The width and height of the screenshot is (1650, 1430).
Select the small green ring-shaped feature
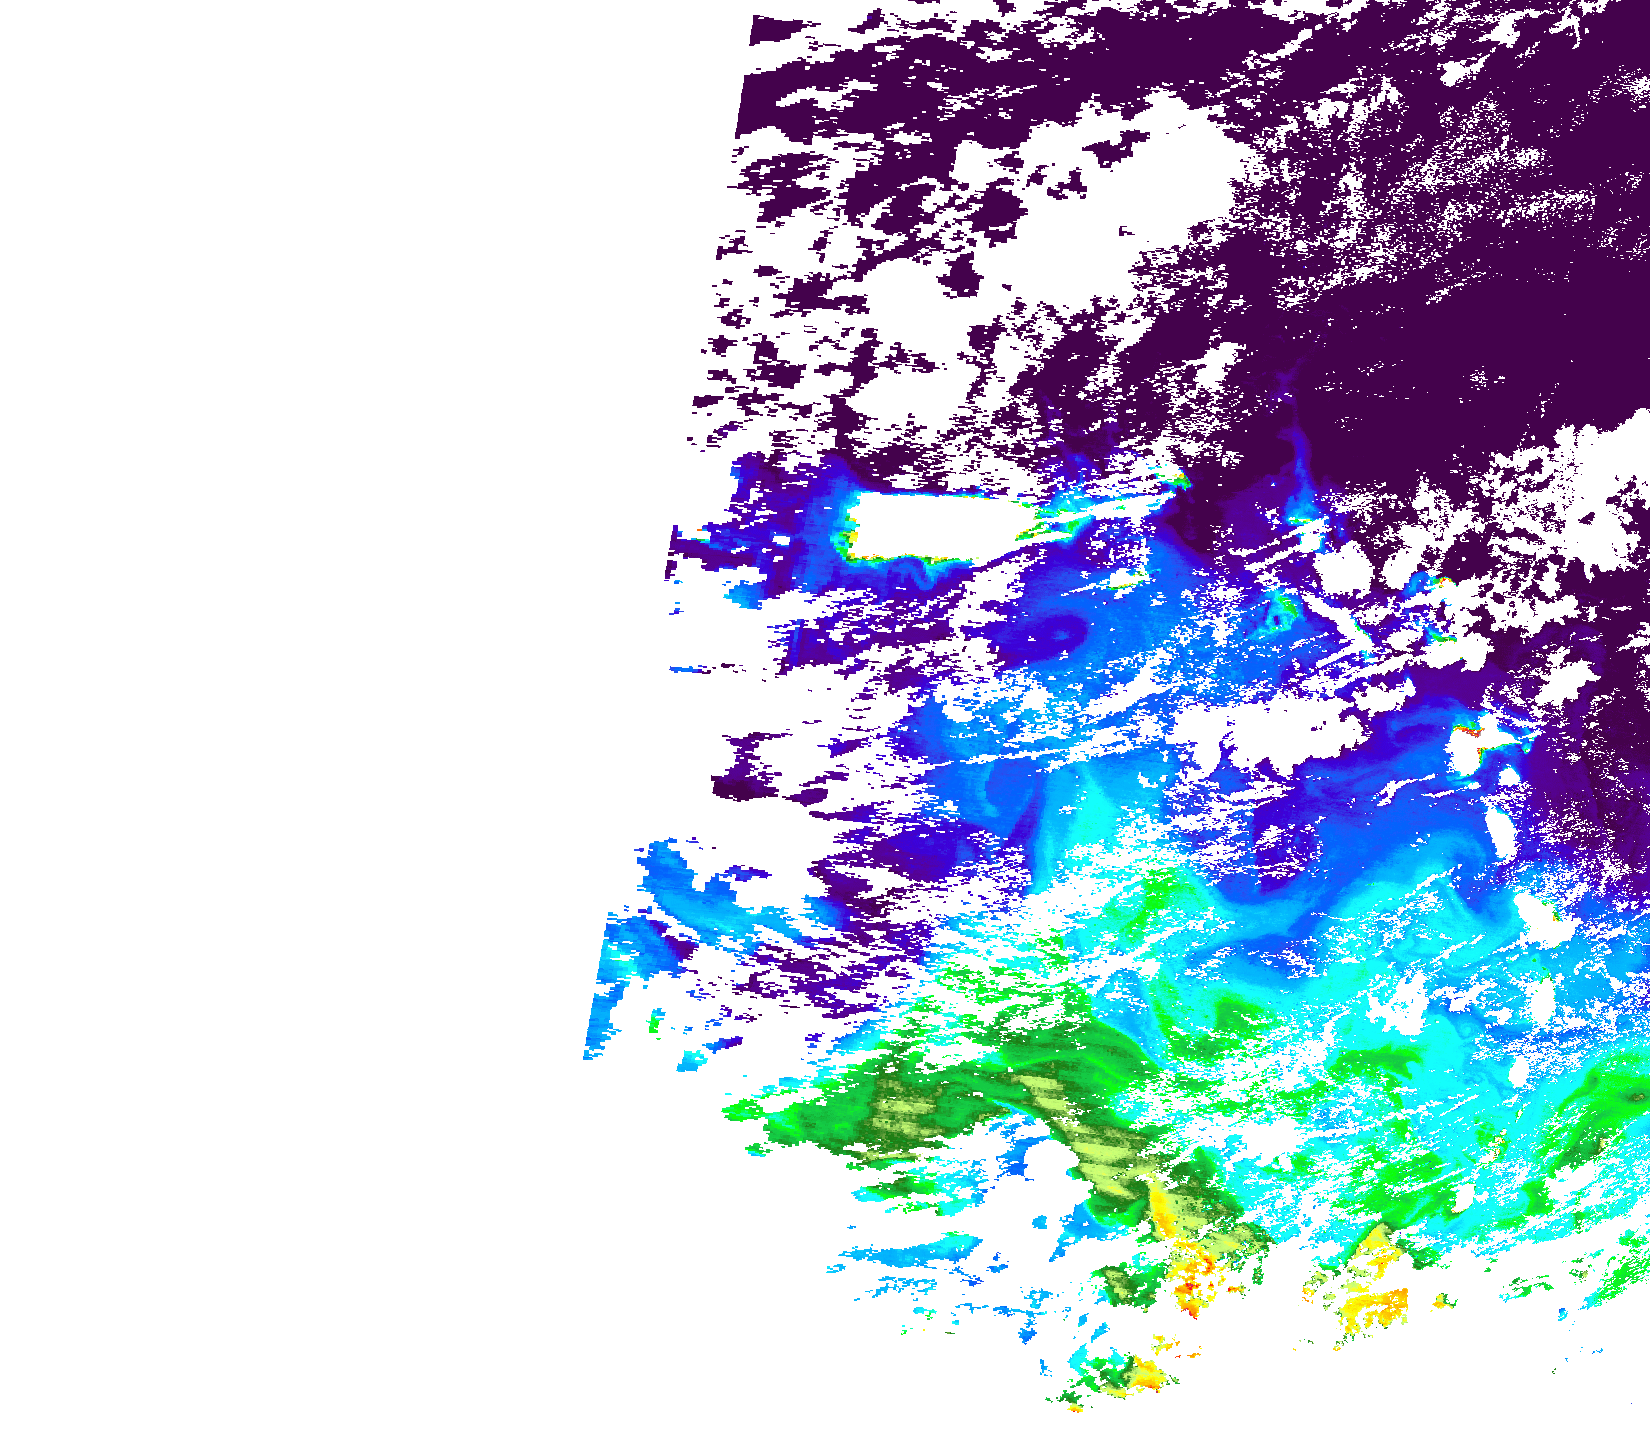coord(1277,613)
